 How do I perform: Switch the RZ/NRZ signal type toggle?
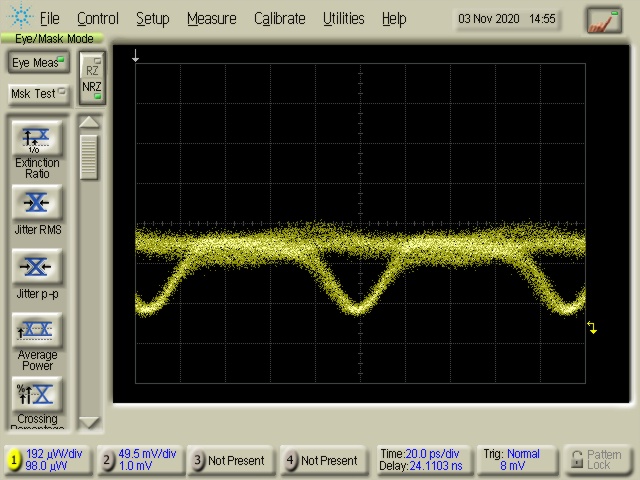pos(91,78)
